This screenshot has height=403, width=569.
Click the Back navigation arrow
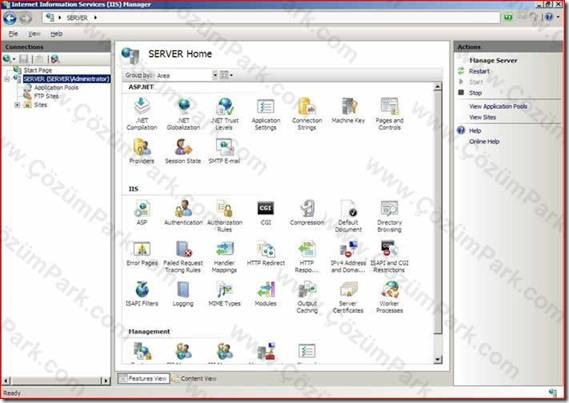[x=10, y=18]
